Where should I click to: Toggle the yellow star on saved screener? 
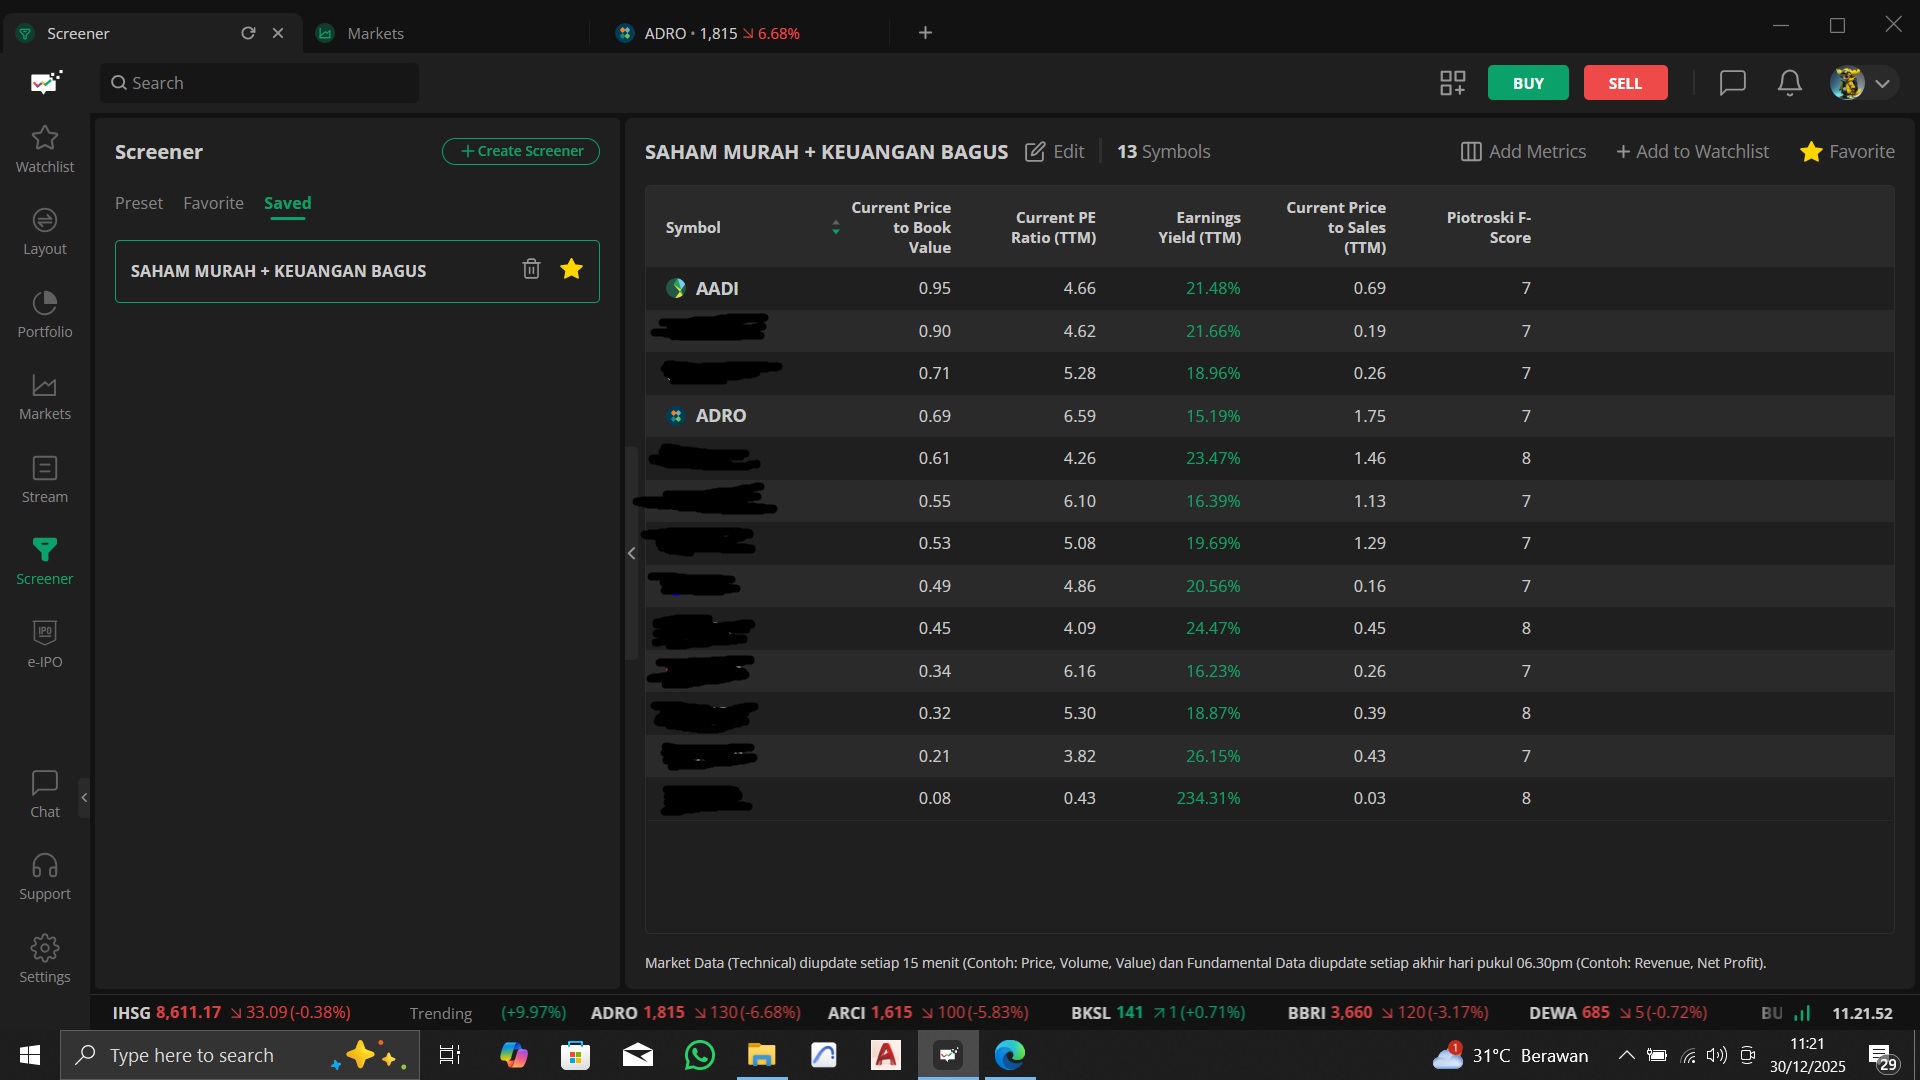click(571, 269)
